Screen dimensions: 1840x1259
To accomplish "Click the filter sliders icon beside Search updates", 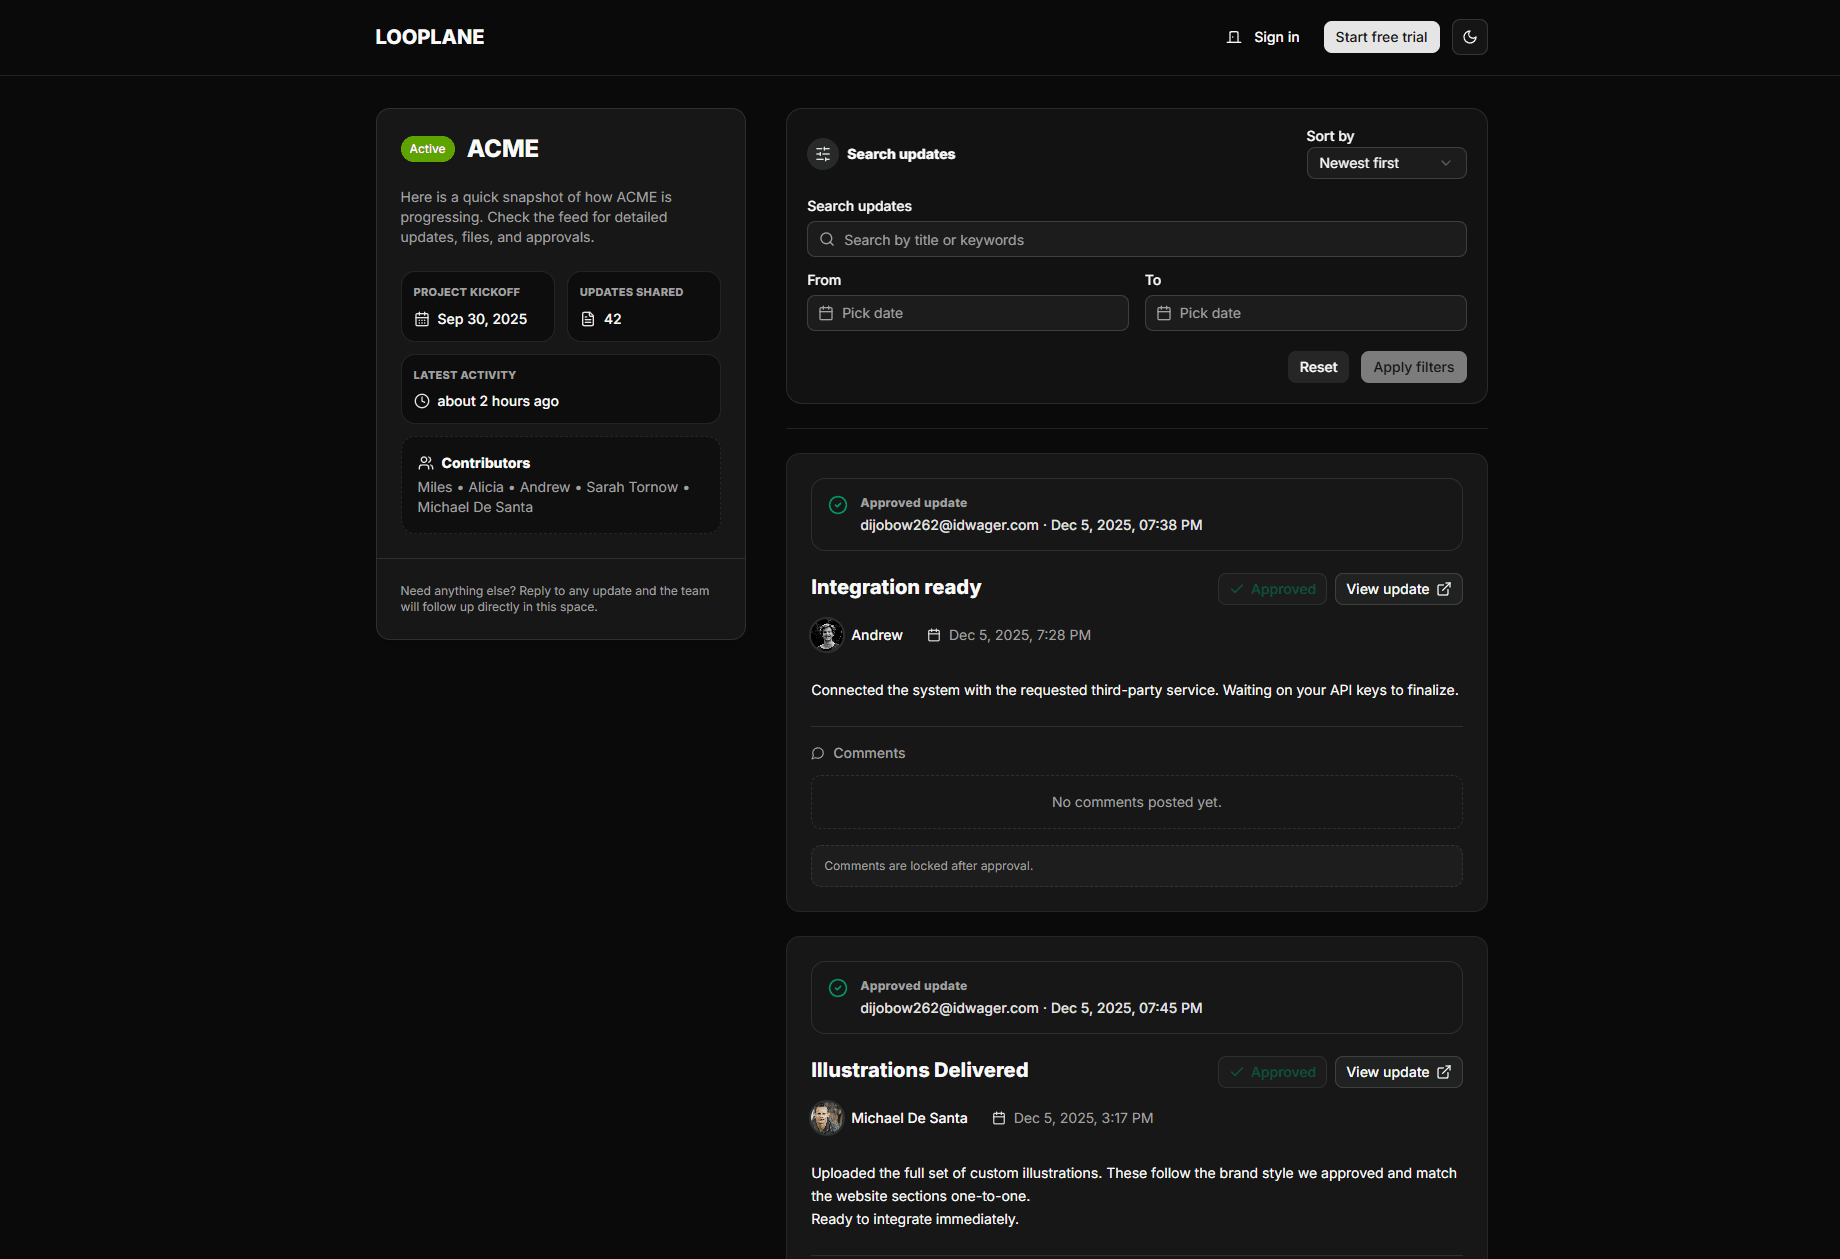I will pos(822,154).
